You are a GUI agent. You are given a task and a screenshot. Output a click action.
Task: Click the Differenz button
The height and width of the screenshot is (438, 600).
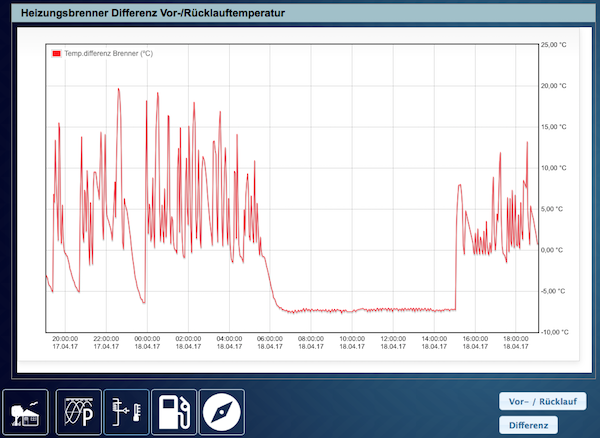[528, 425]
